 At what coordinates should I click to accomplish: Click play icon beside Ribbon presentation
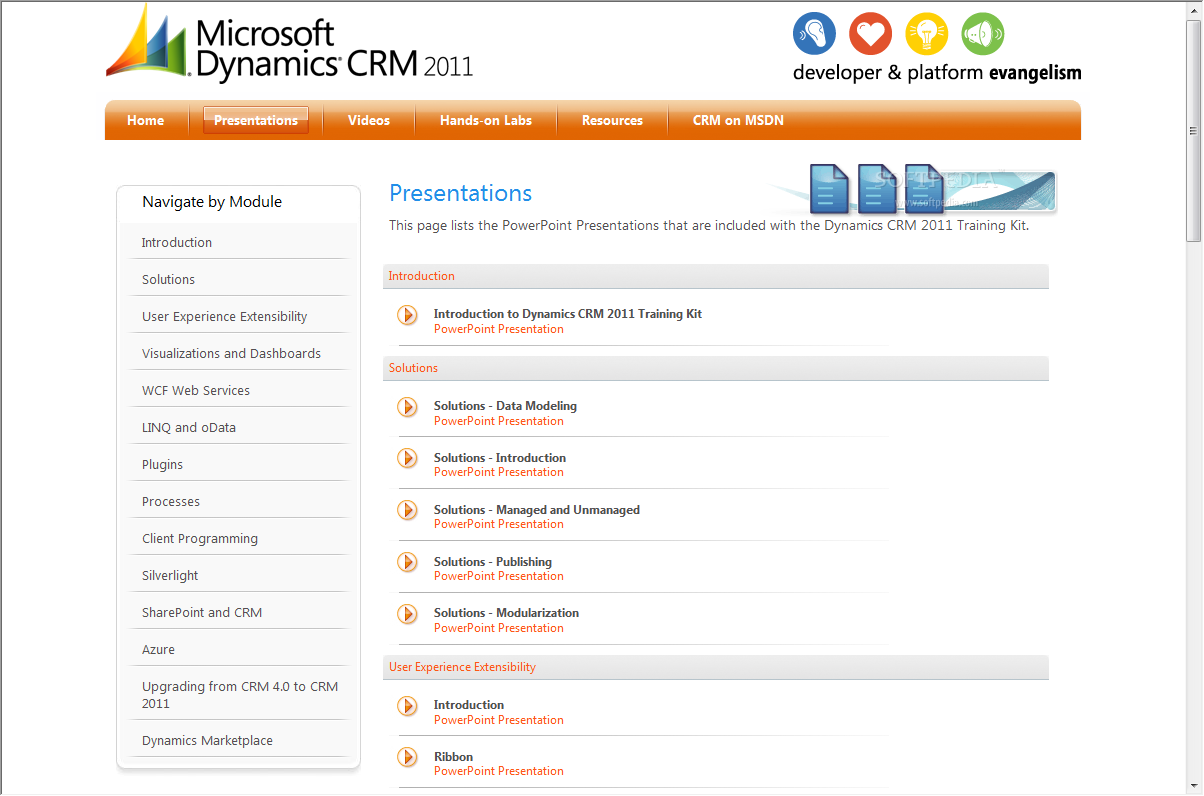[x=407, y=757]
